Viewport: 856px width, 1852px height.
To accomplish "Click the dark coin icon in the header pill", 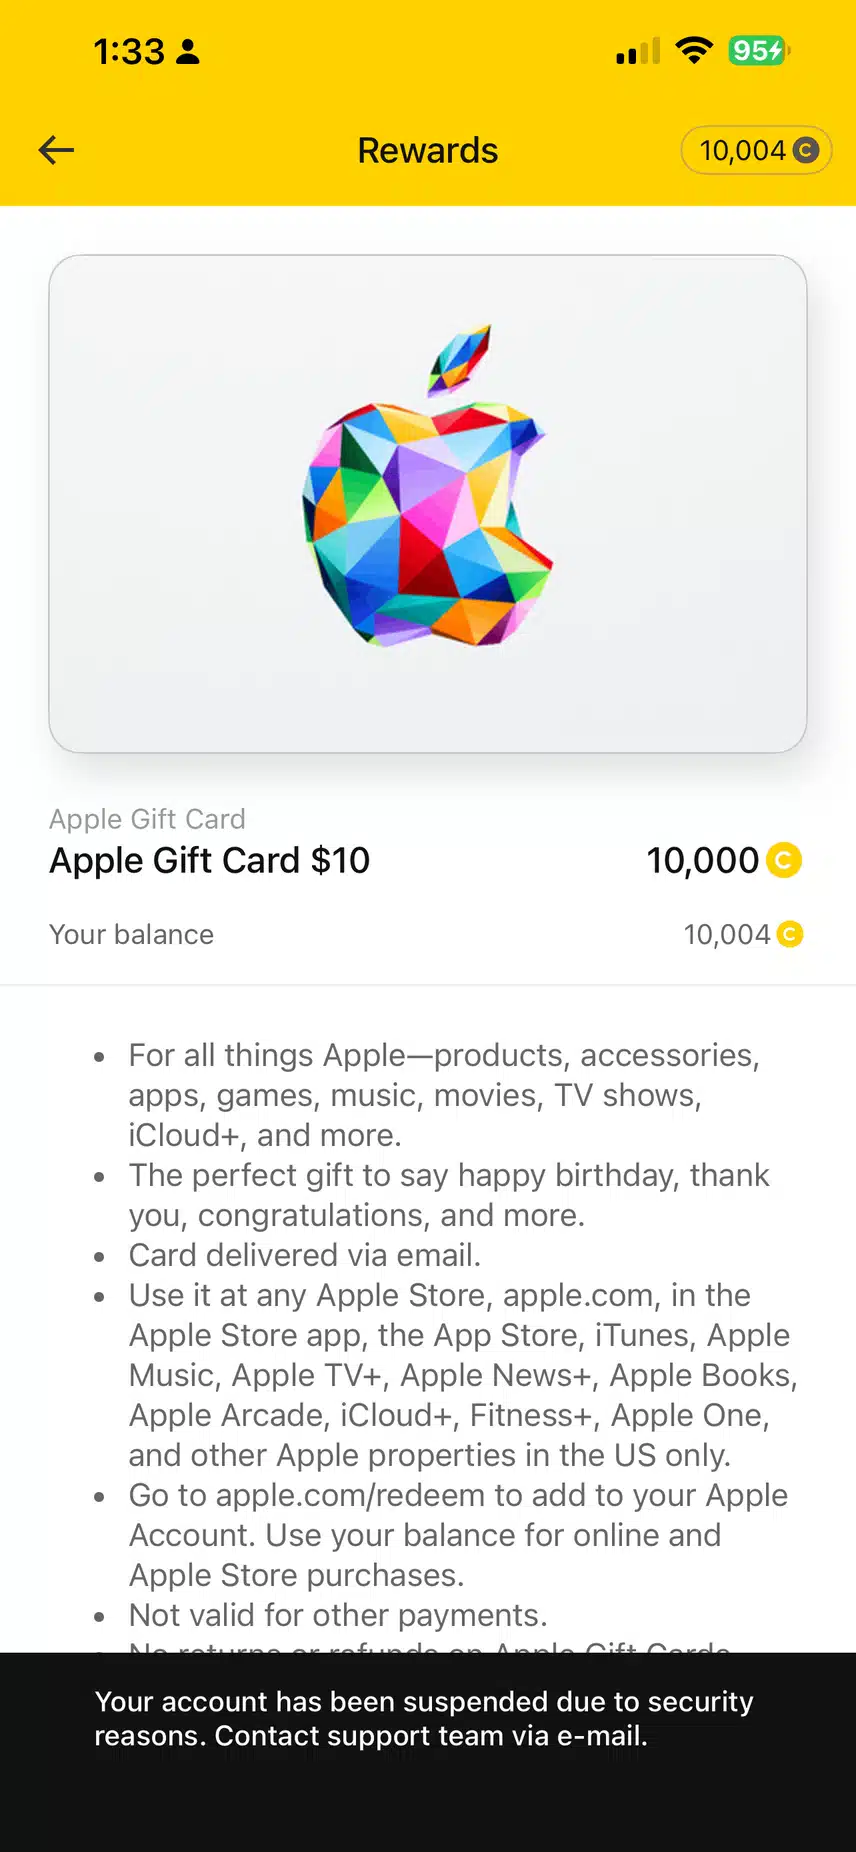I will (806, 150).
